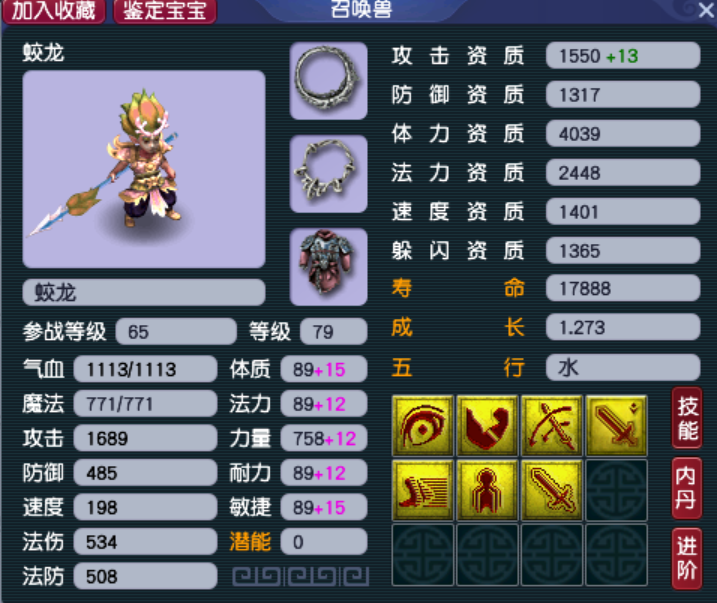Close the 召唤兽 window
The width and height of the screenshot is (717, 603).
pos(706,10)
